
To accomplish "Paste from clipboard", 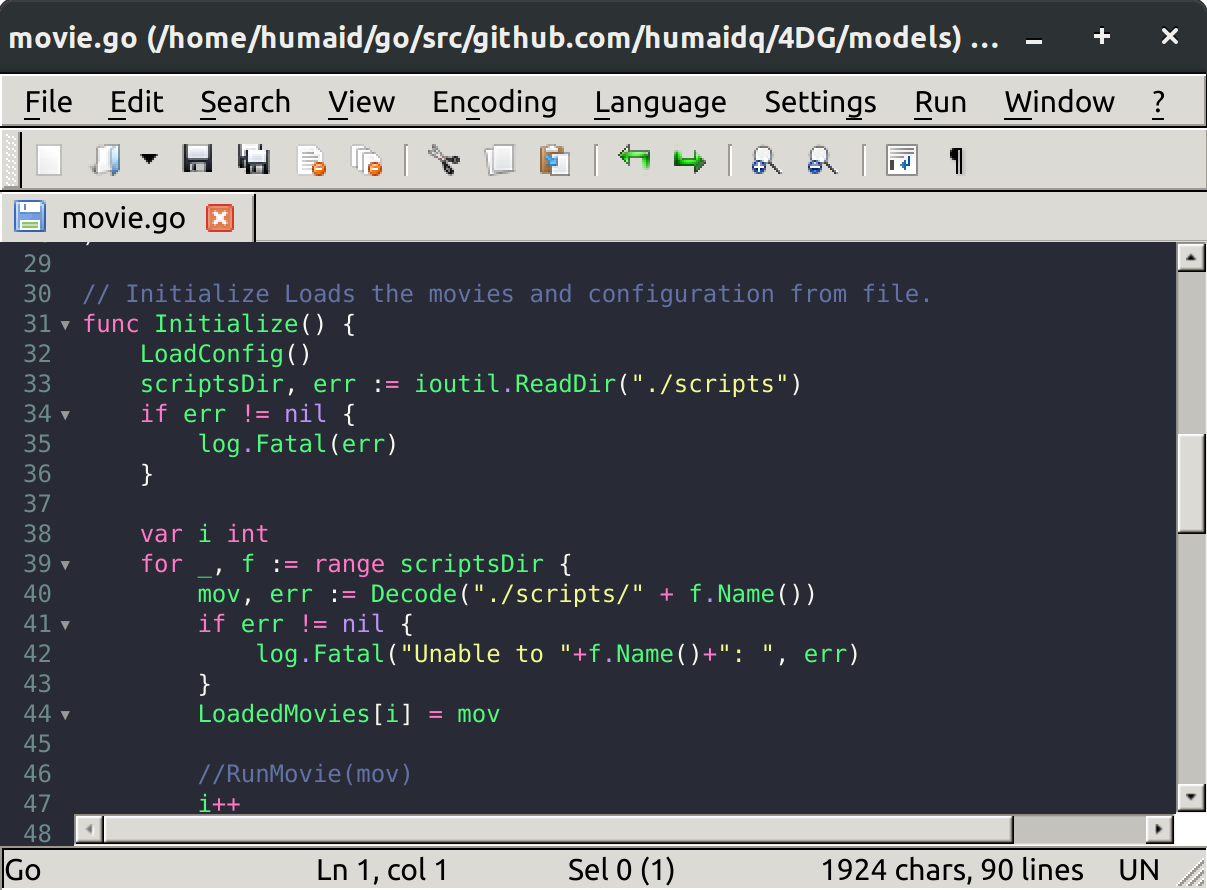I will click(x=557, y=160).
